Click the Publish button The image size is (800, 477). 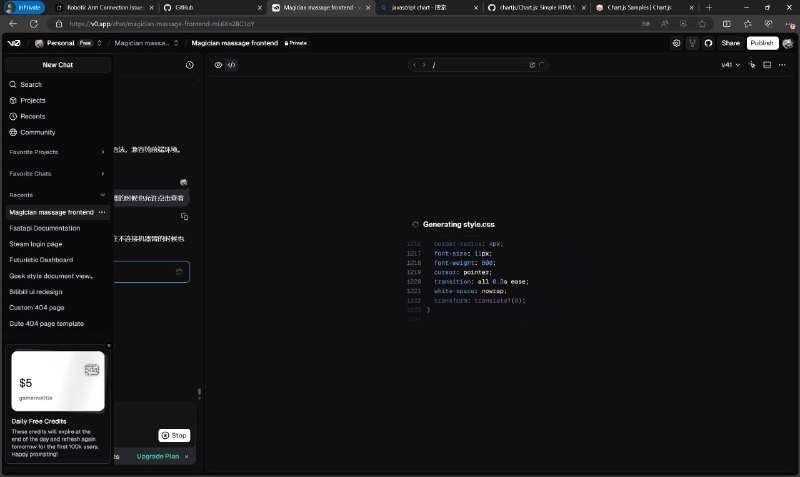coord(762,43)
